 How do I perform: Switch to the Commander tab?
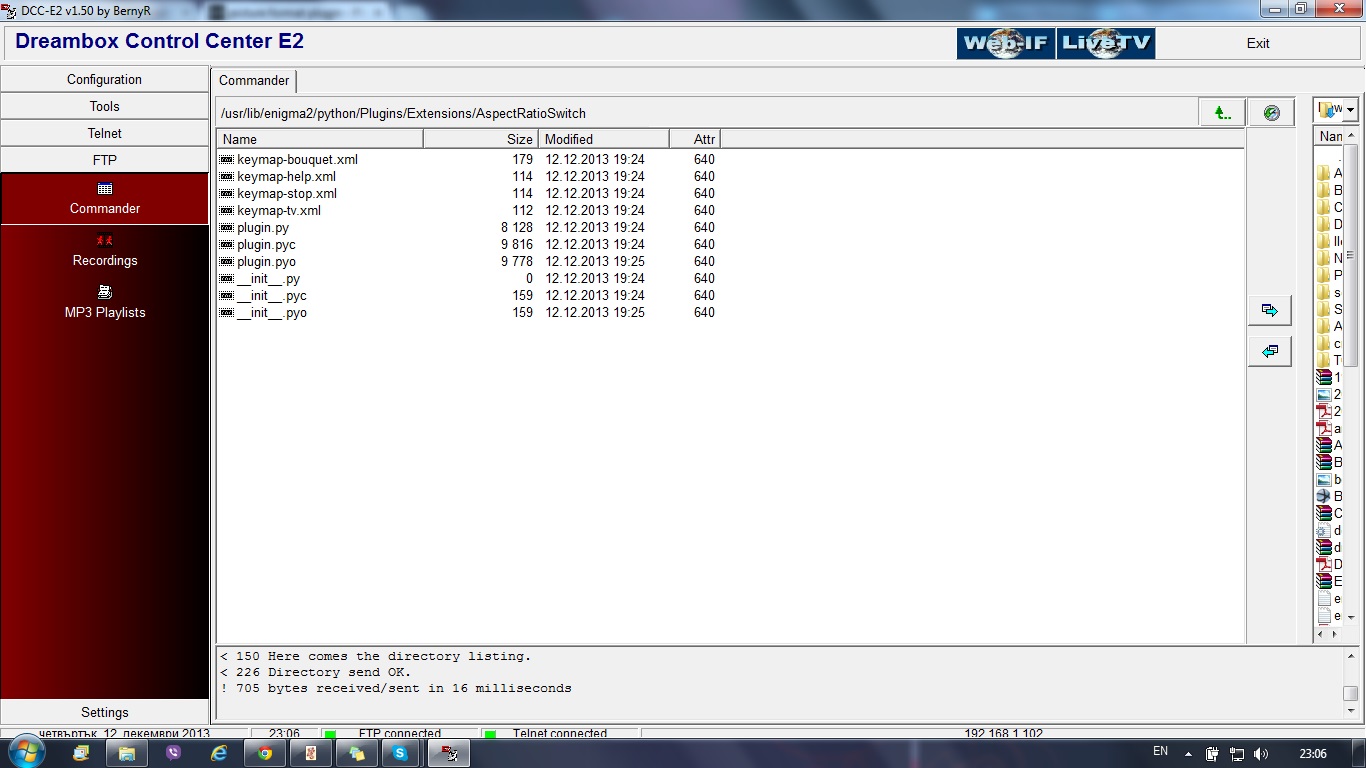coord(254,81)
